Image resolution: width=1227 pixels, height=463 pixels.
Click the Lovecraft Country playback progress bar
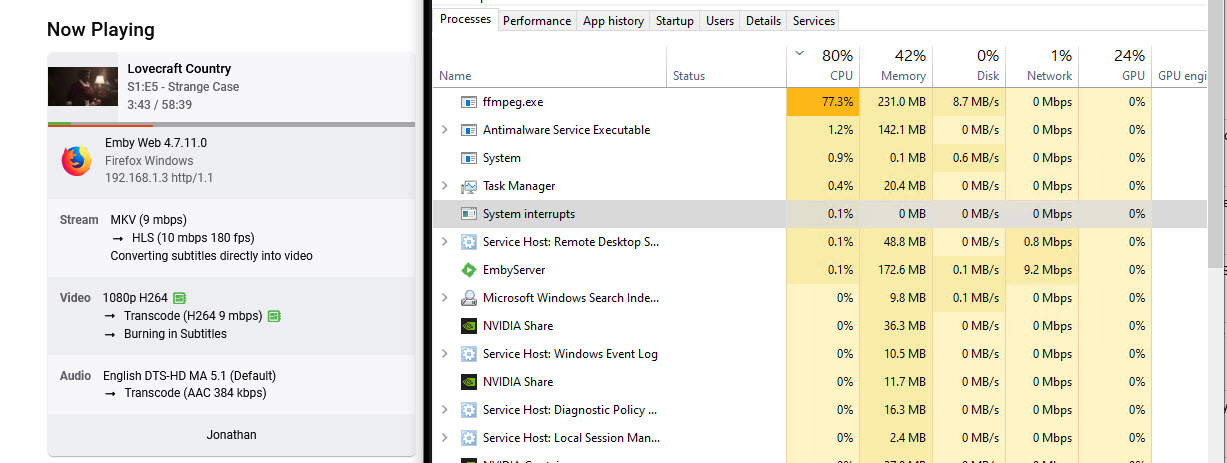tap(231, 124)
